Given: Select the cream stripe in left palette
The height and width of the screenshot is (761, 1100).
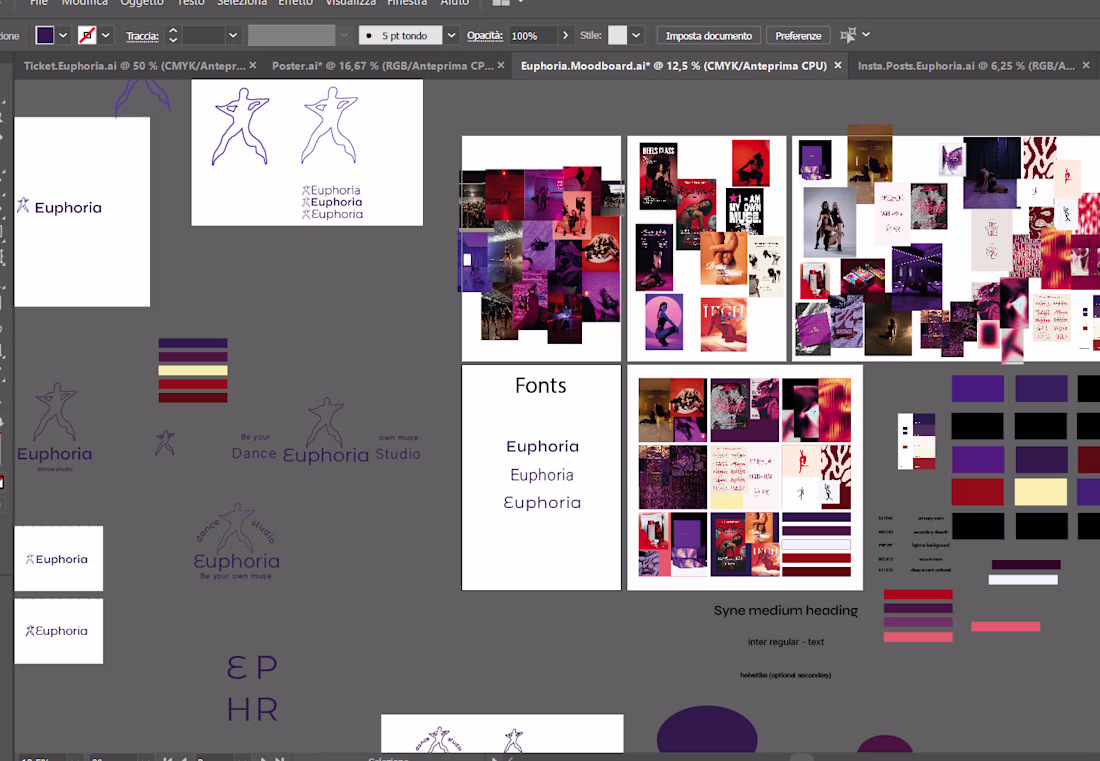Looking at the screenshot, I should [x=193, y=370].
